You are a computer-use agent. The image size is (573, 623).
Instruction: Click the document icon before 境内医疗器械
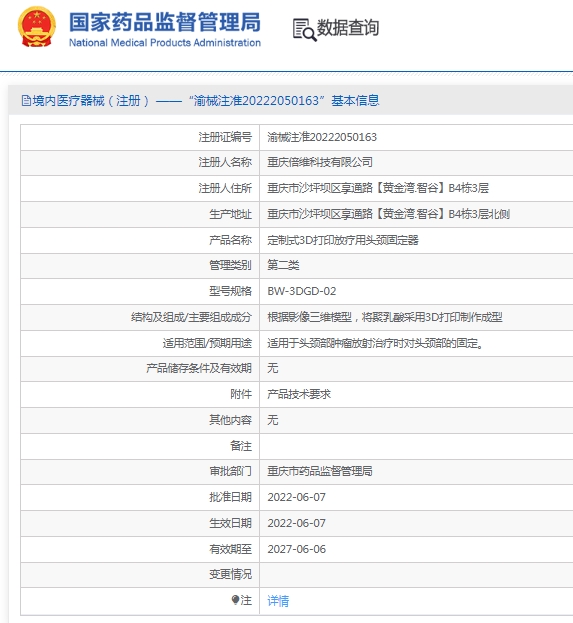pyautogui.click(x=26, y=101)
